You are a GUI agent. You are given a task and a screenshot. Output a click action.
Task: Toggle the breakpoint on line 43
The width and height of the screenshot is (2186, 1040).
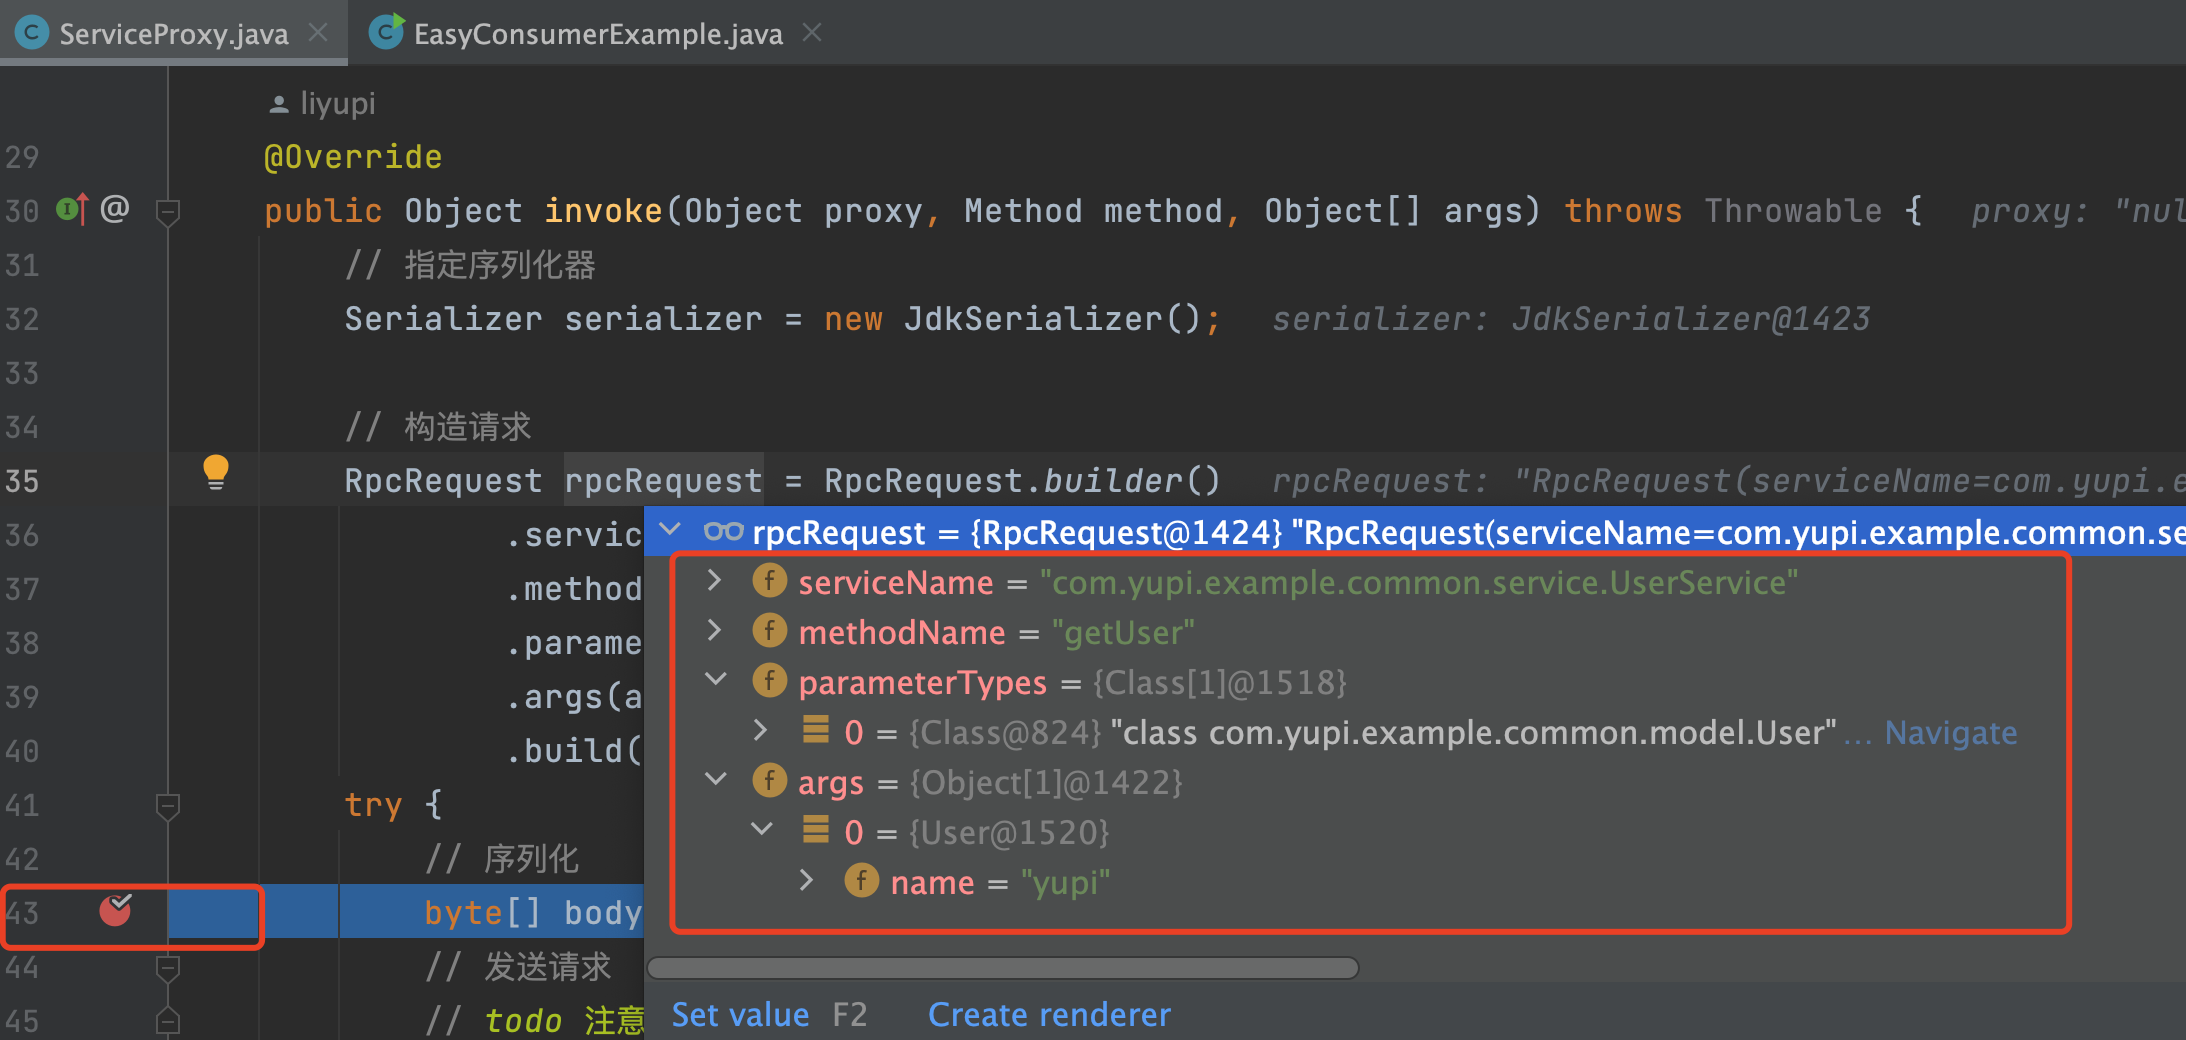pyautogui.click(x=115, y=910)
